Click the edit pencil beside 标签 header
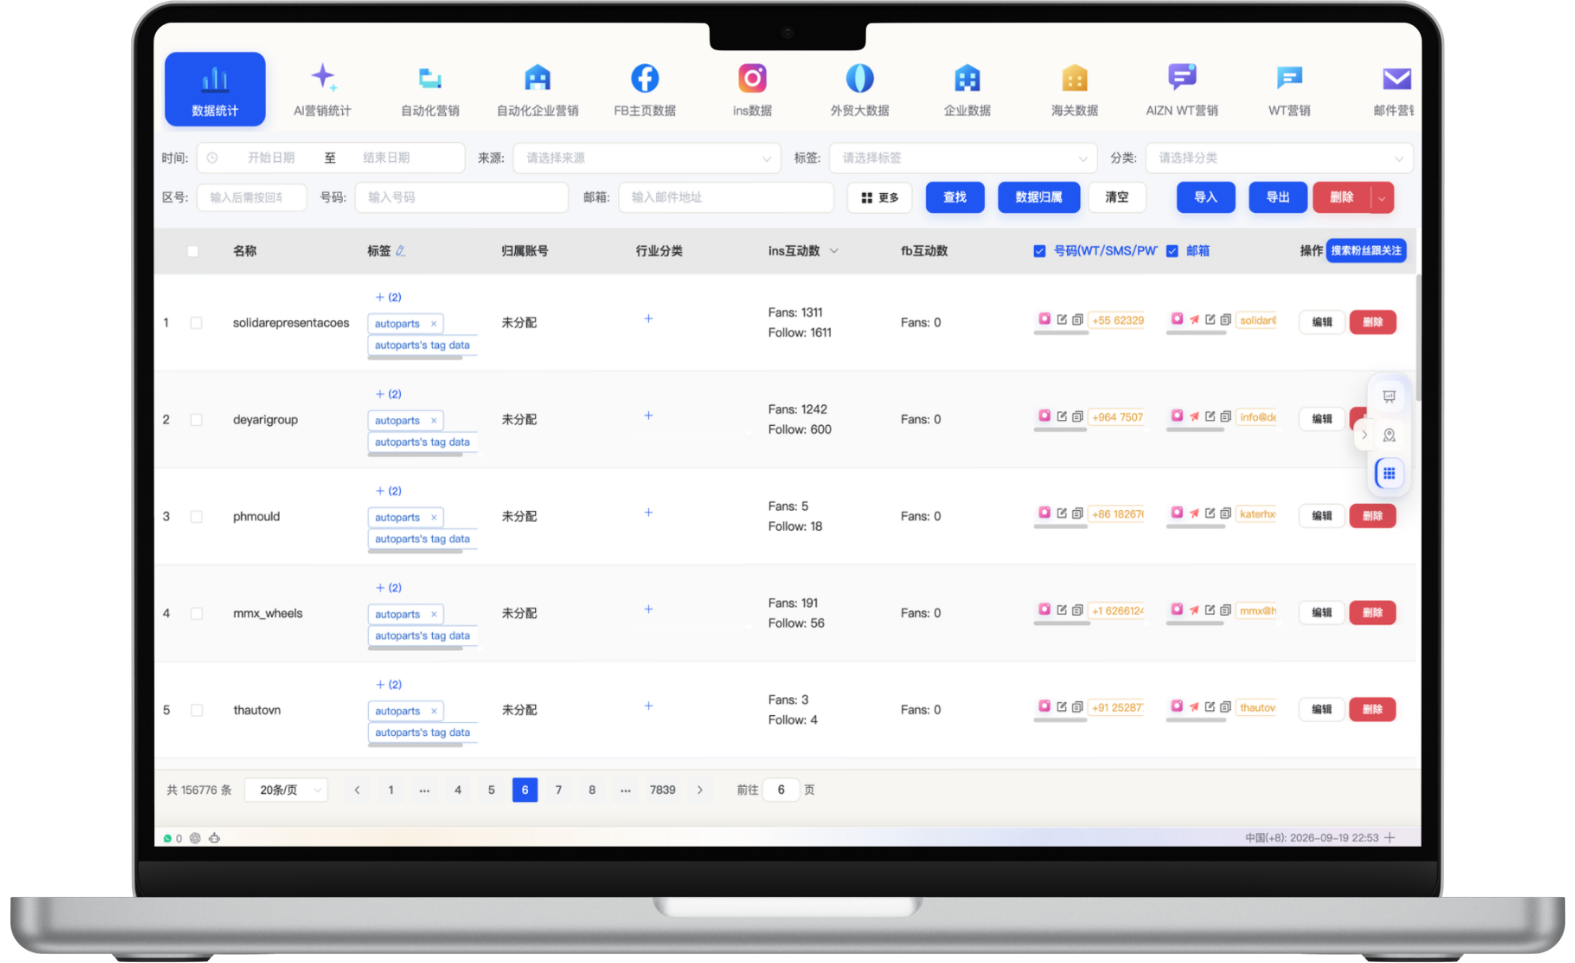1575x963 pixels. coord(400,251)
